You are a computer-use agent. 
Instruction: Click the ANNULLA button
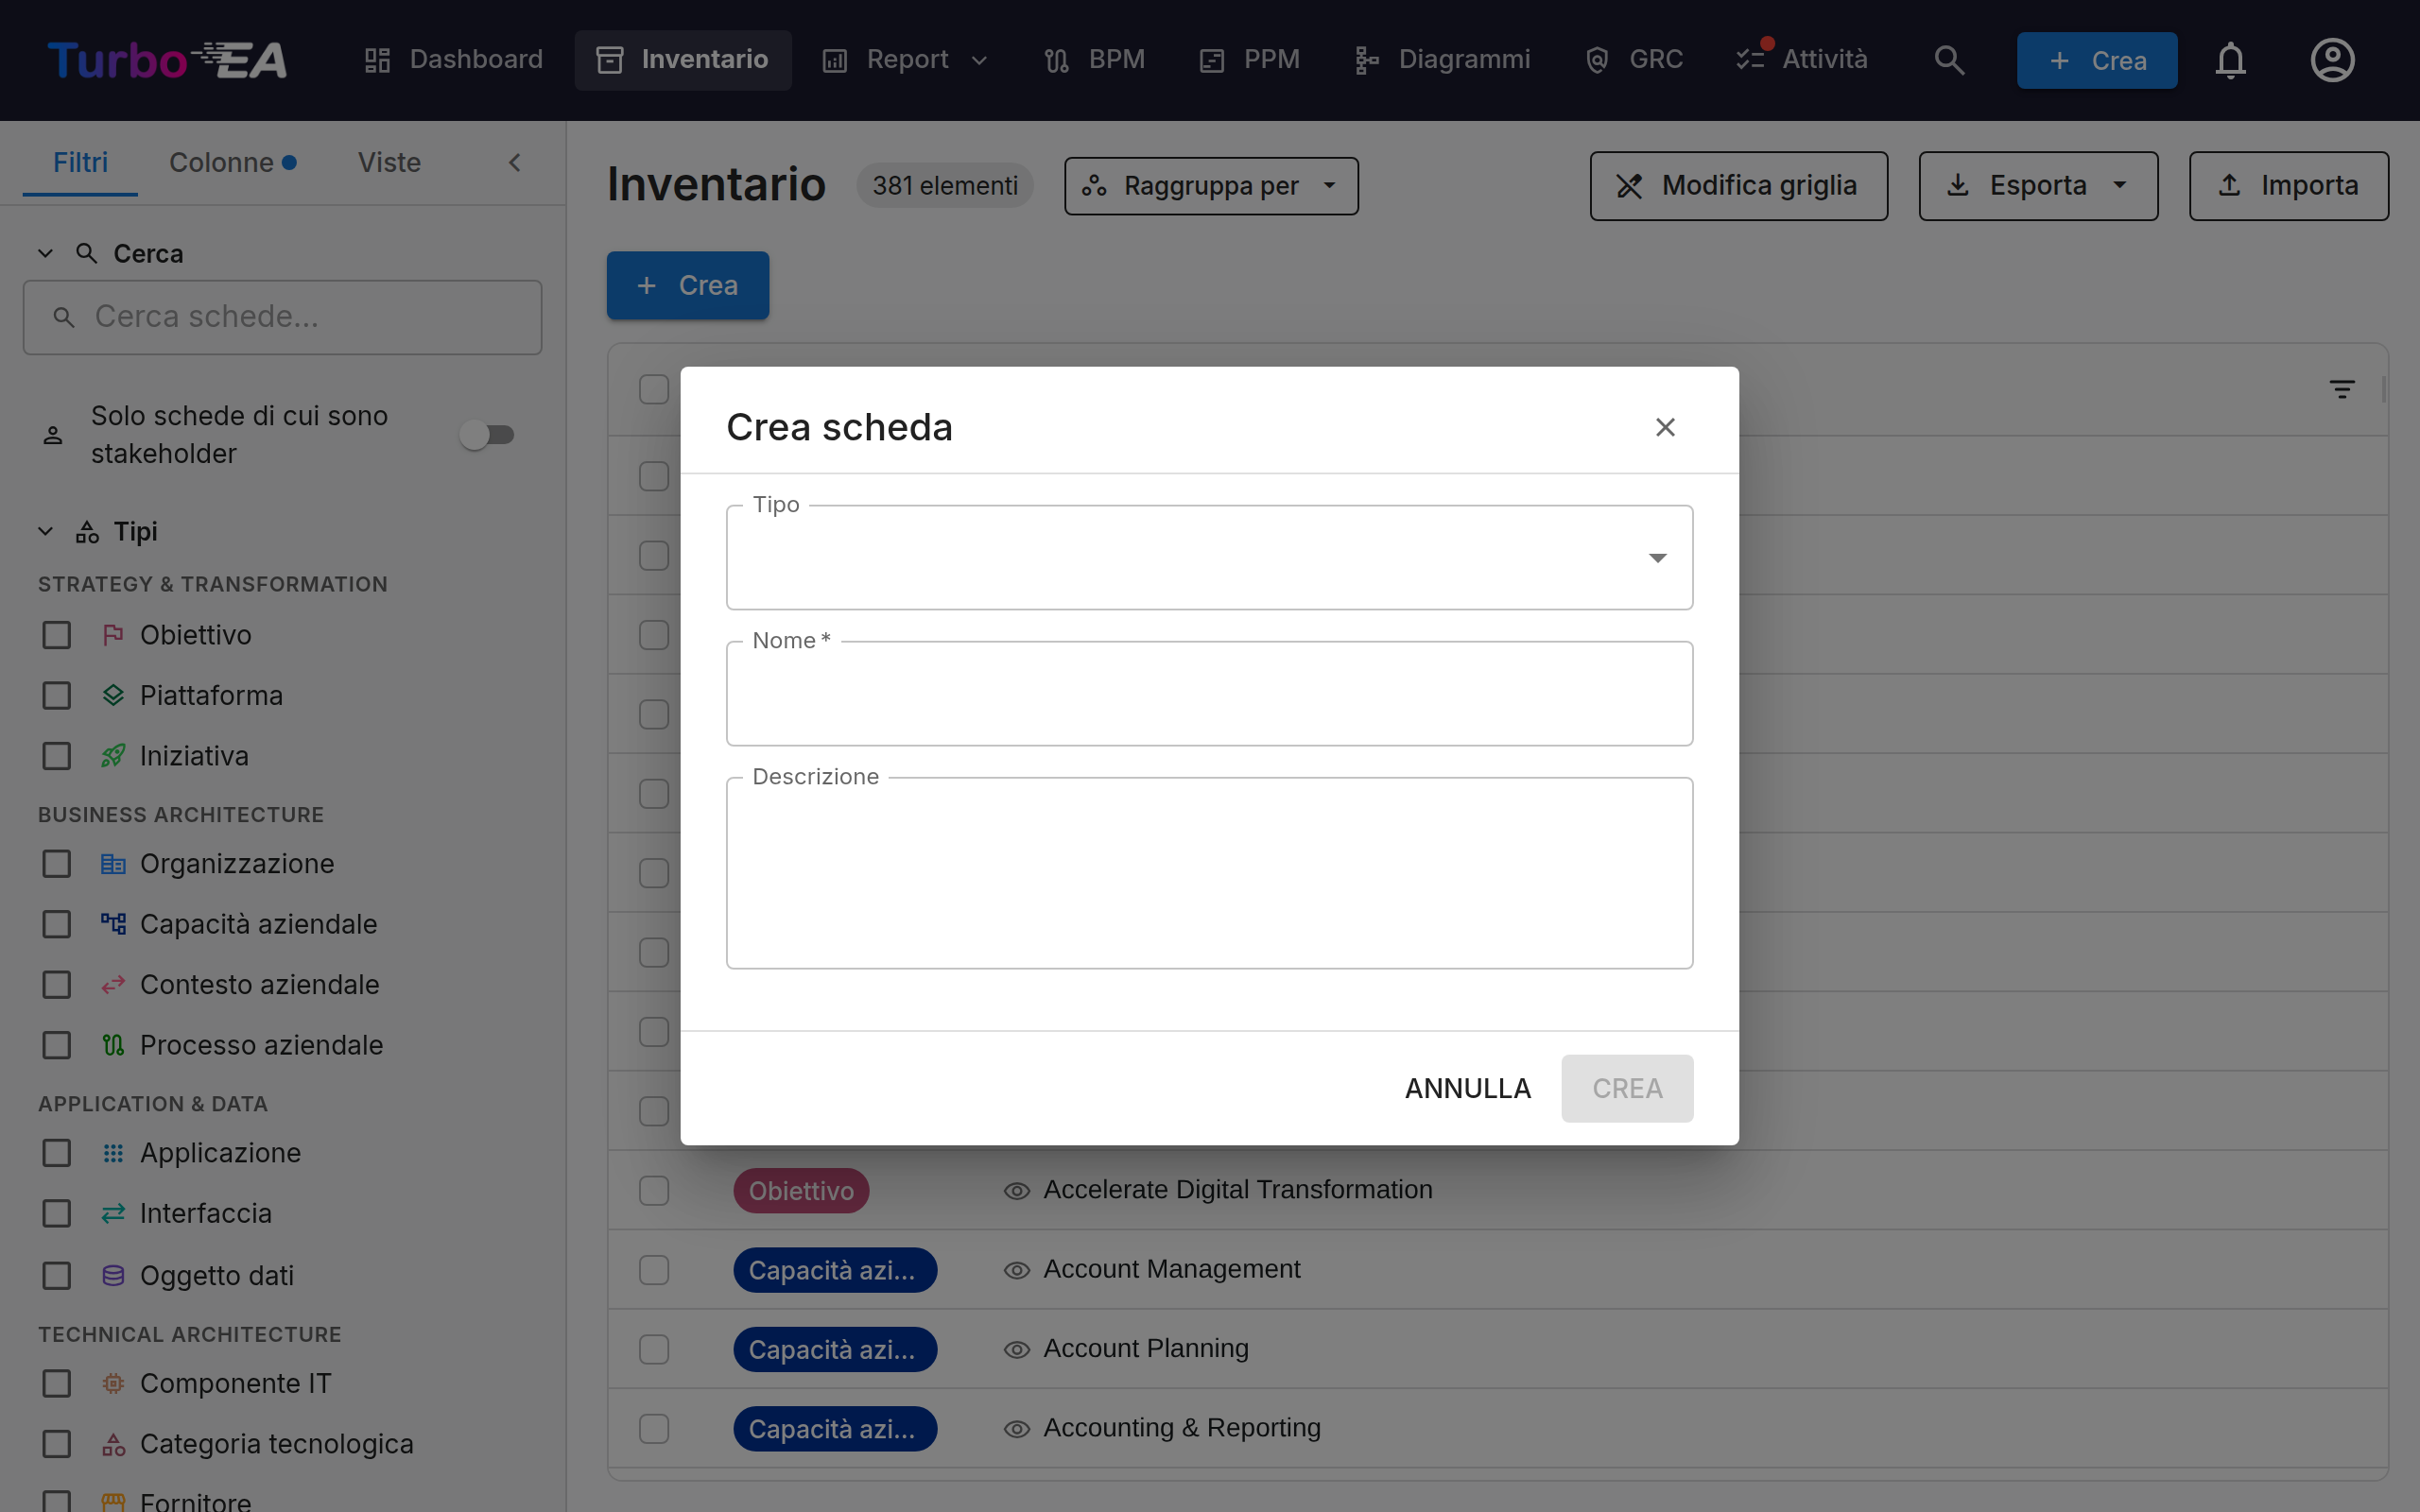(x=1467, y=1088)
